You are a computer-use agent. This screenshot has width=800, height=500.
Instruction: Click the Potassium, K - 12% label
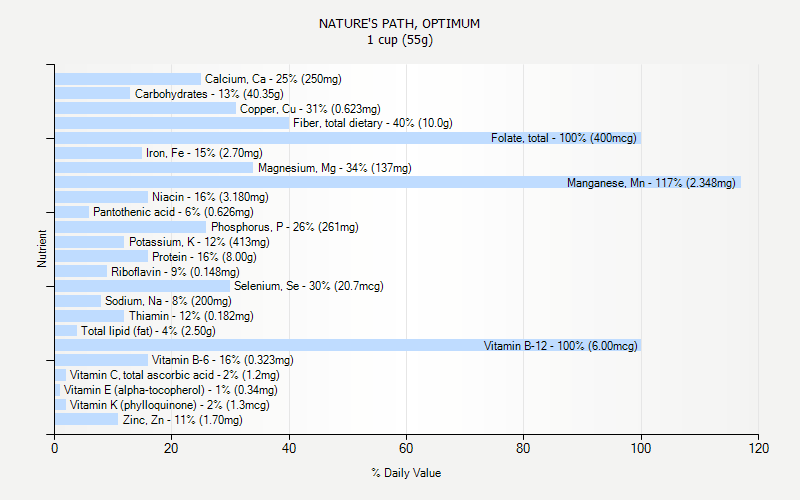(199, 242)
